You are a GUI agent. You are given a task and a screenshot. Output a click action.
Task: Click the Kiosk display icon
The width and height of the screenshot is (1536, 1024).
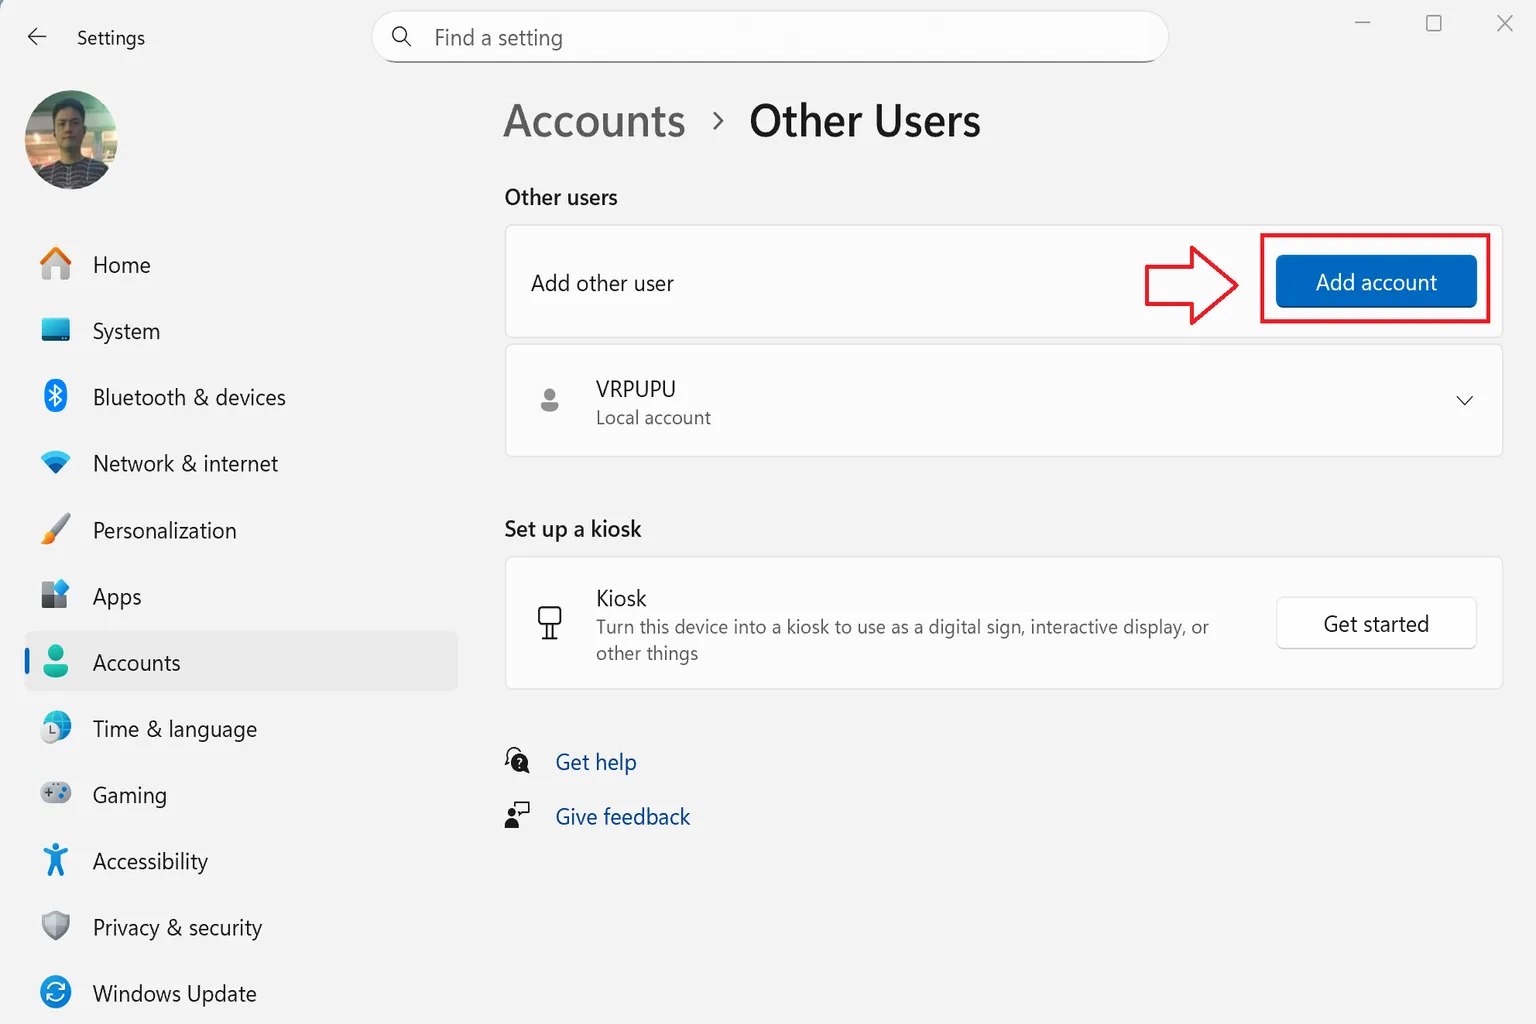tap(549, 622)
